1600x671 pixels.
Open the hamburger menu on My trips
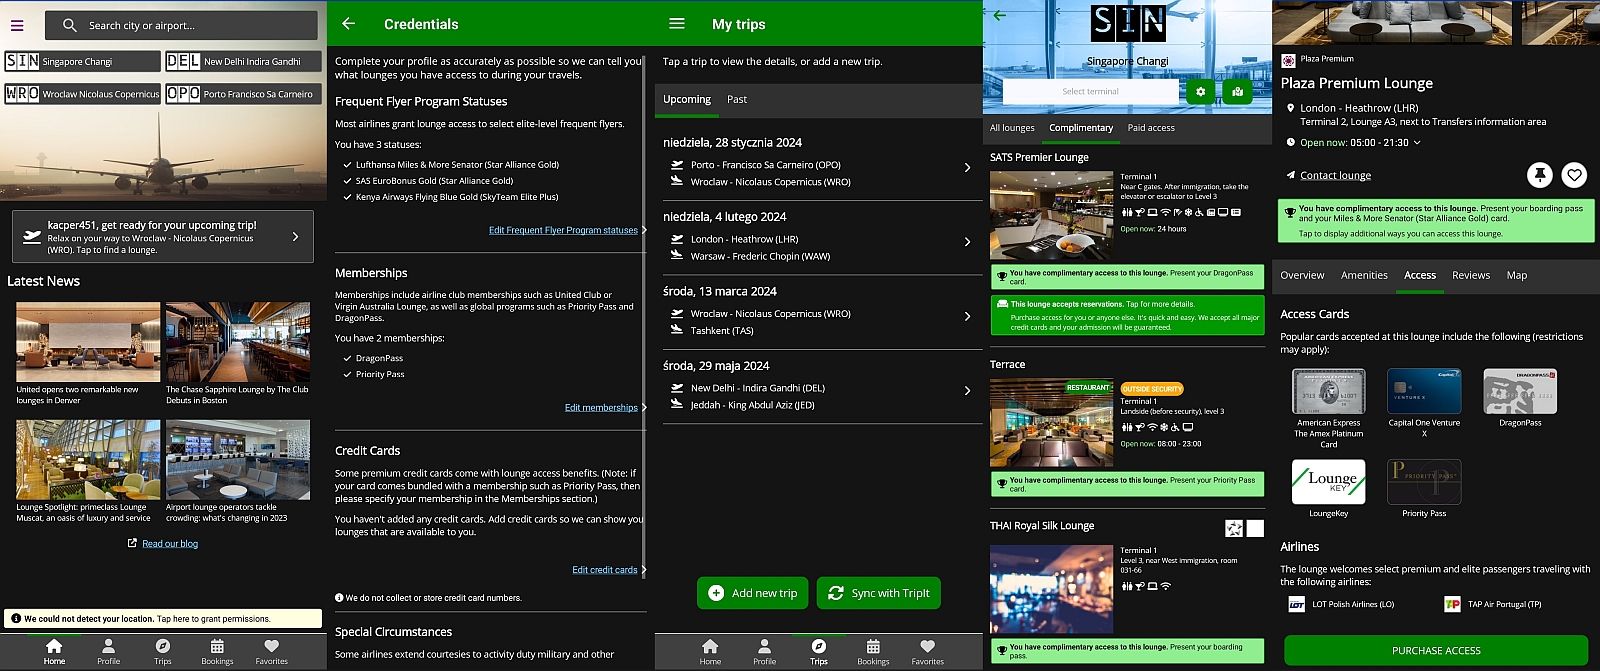coord(677,23)
